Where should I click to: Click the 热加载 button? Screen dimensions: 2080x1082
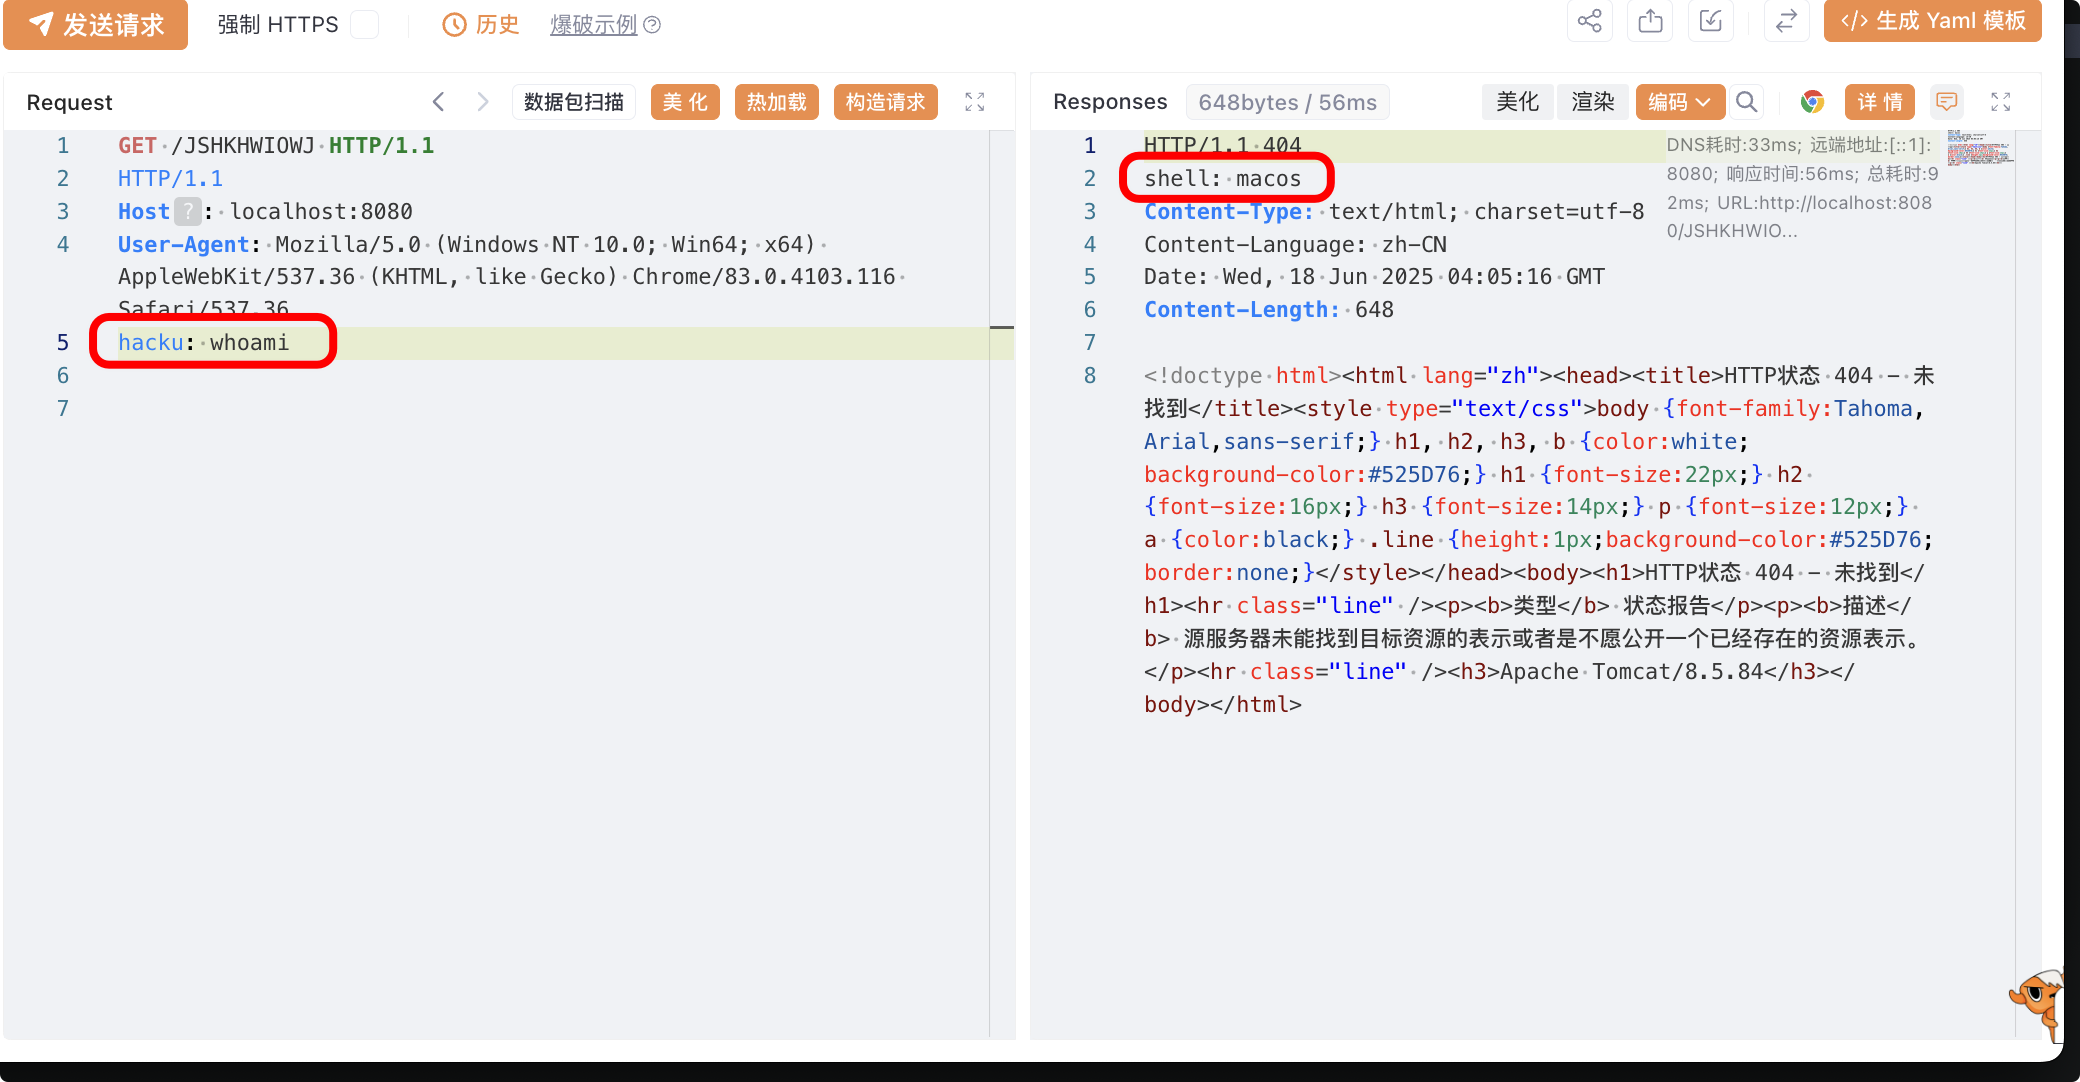point(777,102)
